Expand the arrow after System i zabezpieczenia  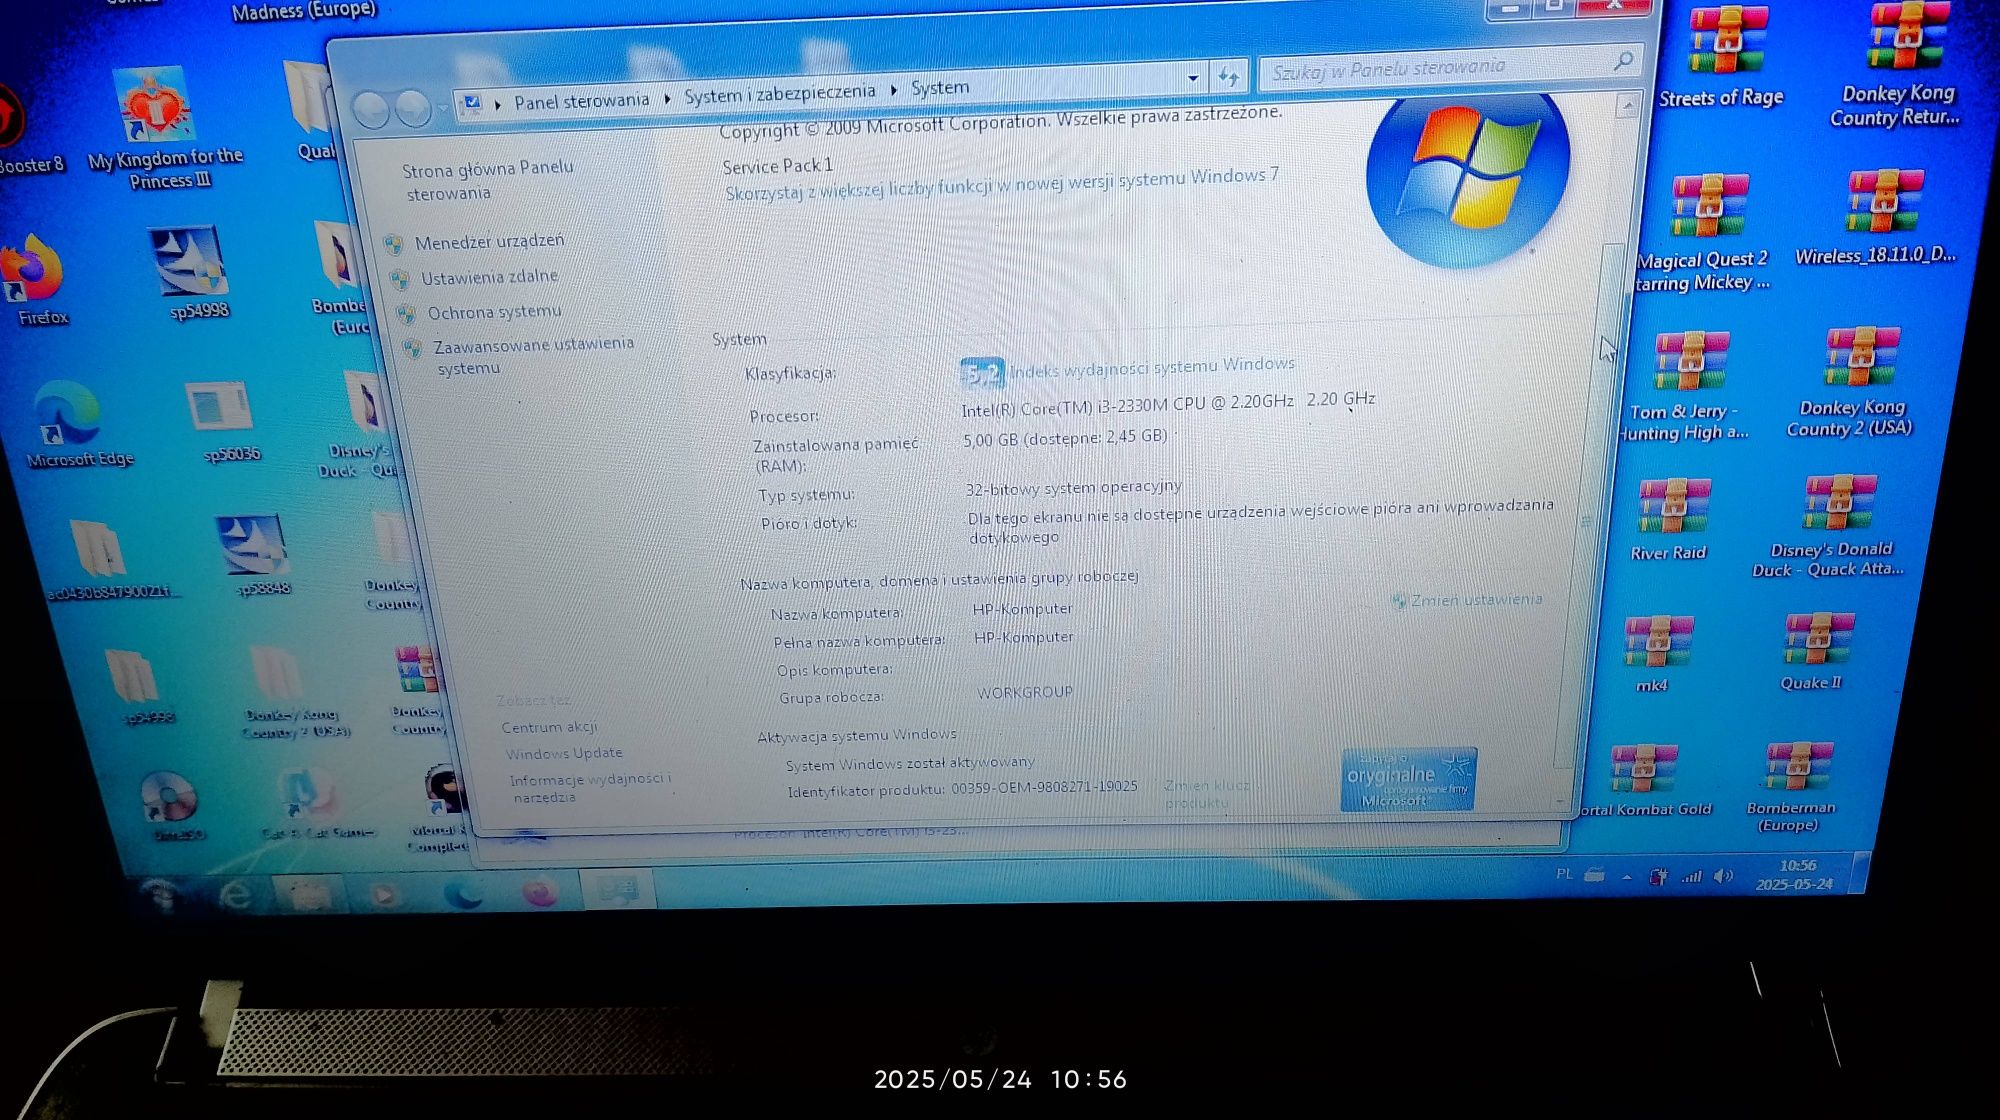pos(894,90)
